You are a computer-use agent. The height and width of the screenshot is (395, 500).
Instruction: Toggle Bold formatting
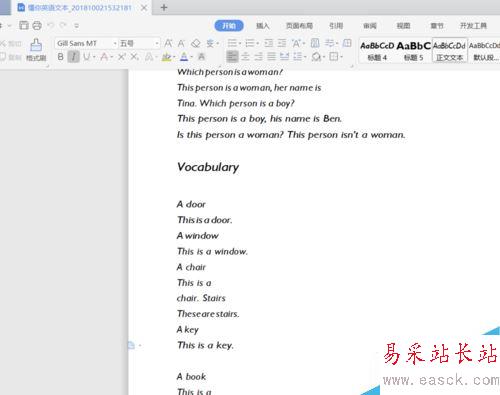(60, 57)
